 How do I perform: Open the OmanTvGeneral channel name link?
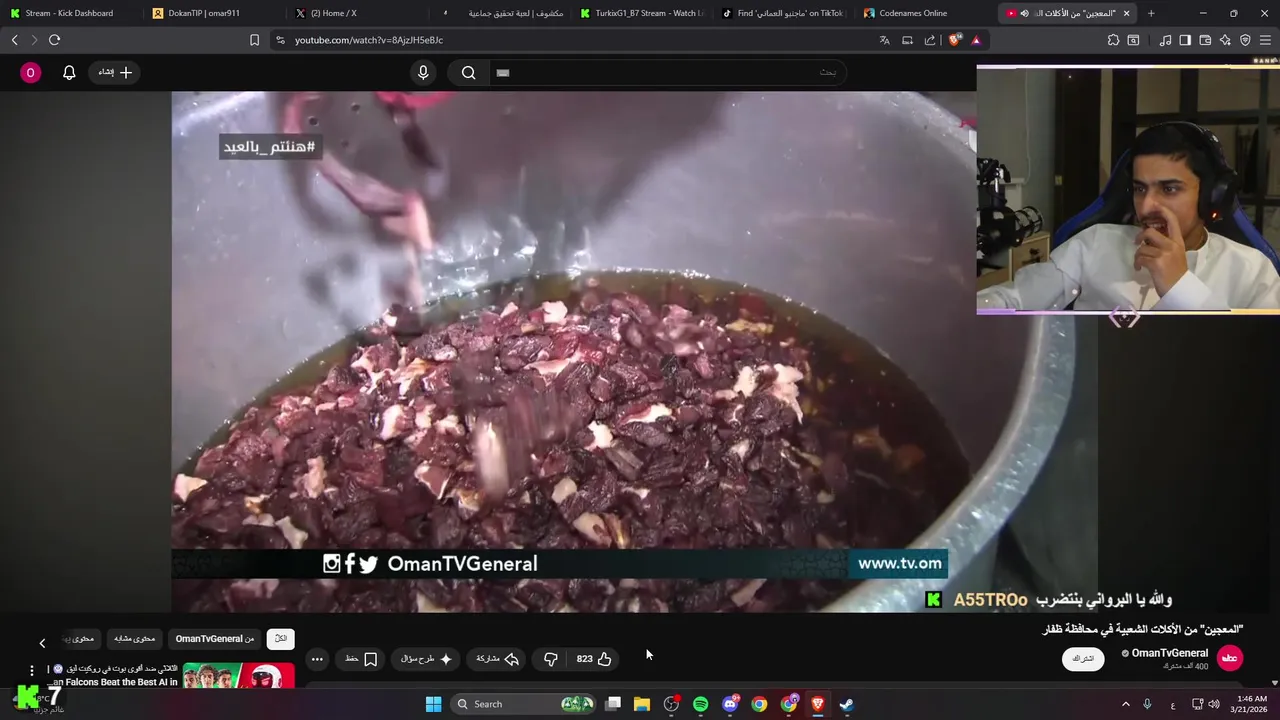pos(1169,653)
